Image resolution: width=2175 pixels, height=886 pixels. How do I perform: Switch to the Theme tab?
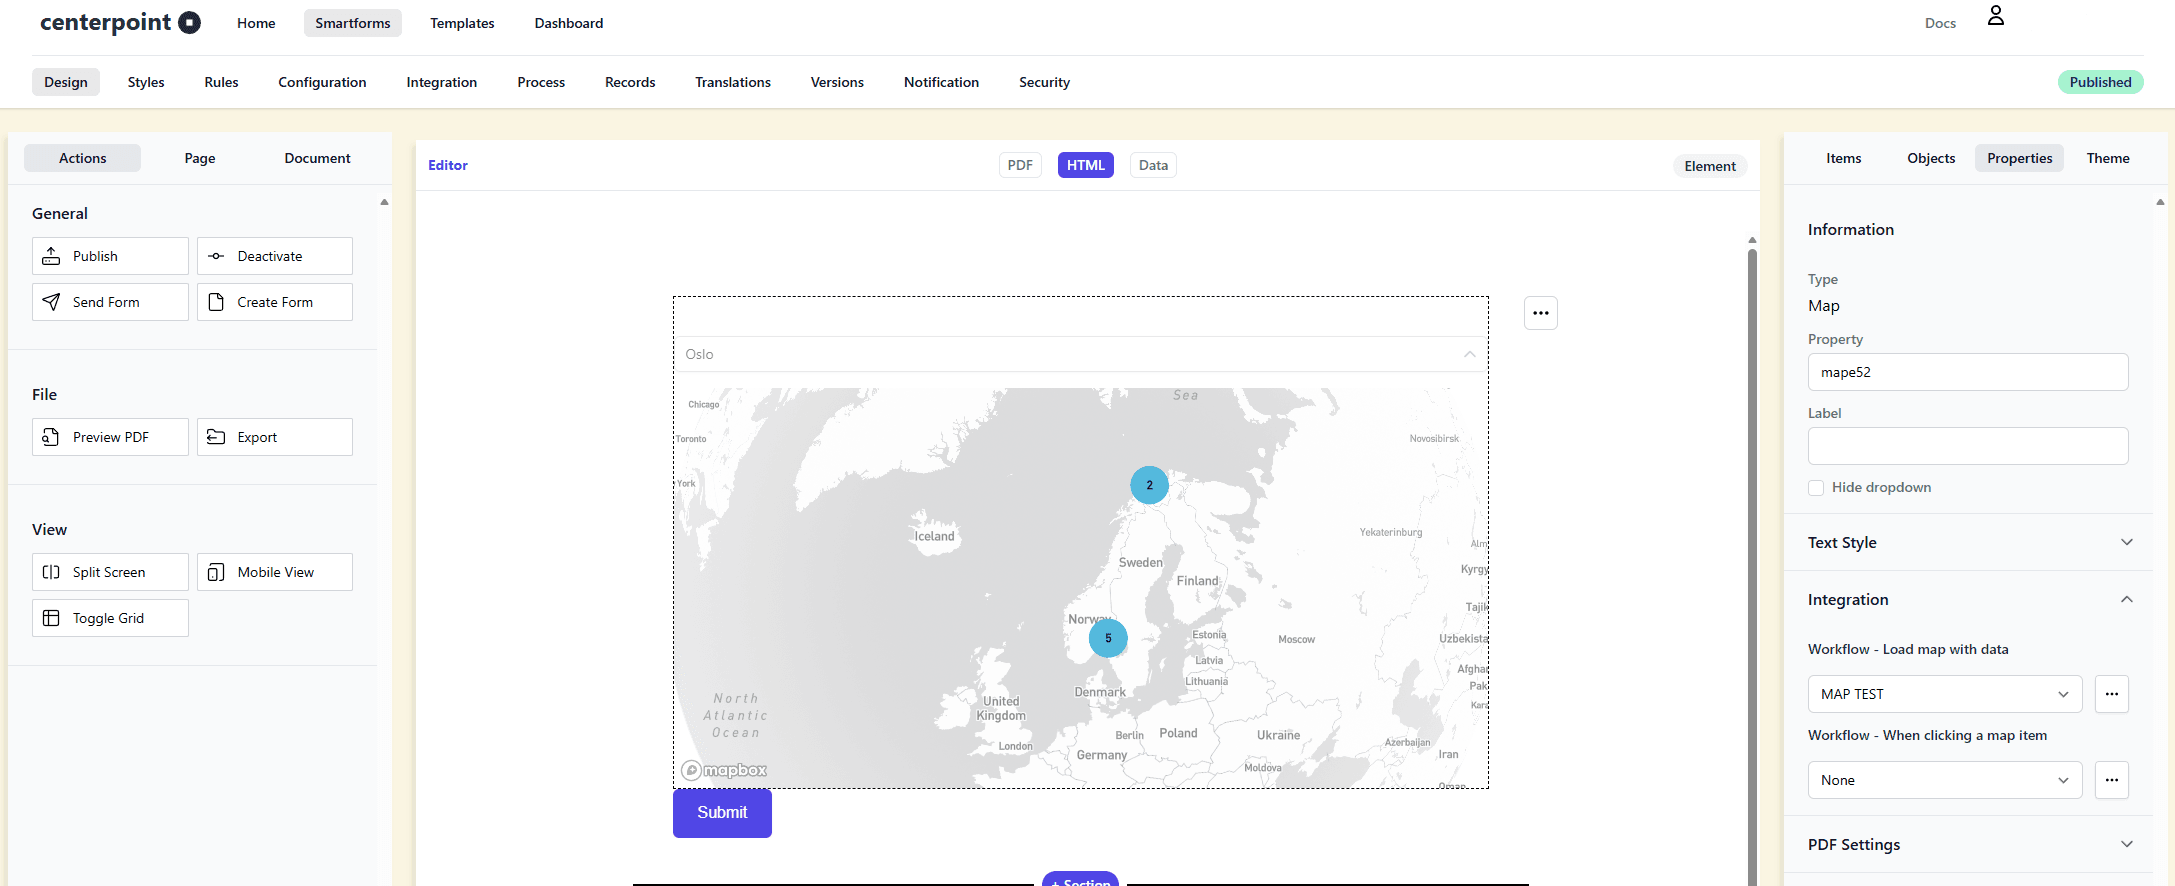pyautogui.click(x=2108, y=158)
